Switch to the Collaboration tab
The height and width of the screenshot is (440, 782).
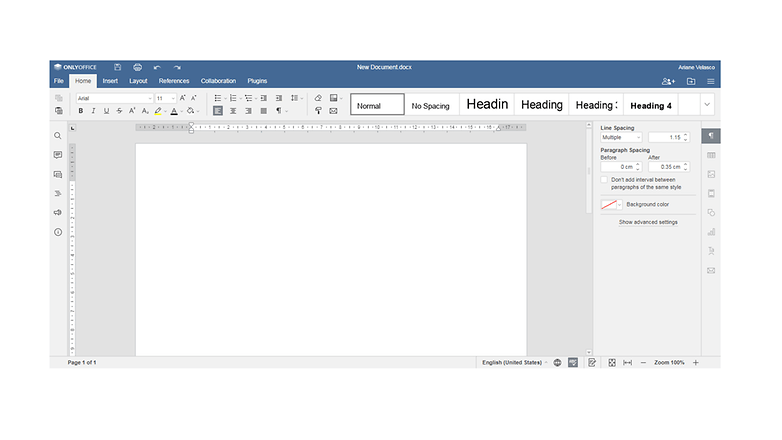coord(218,81)
